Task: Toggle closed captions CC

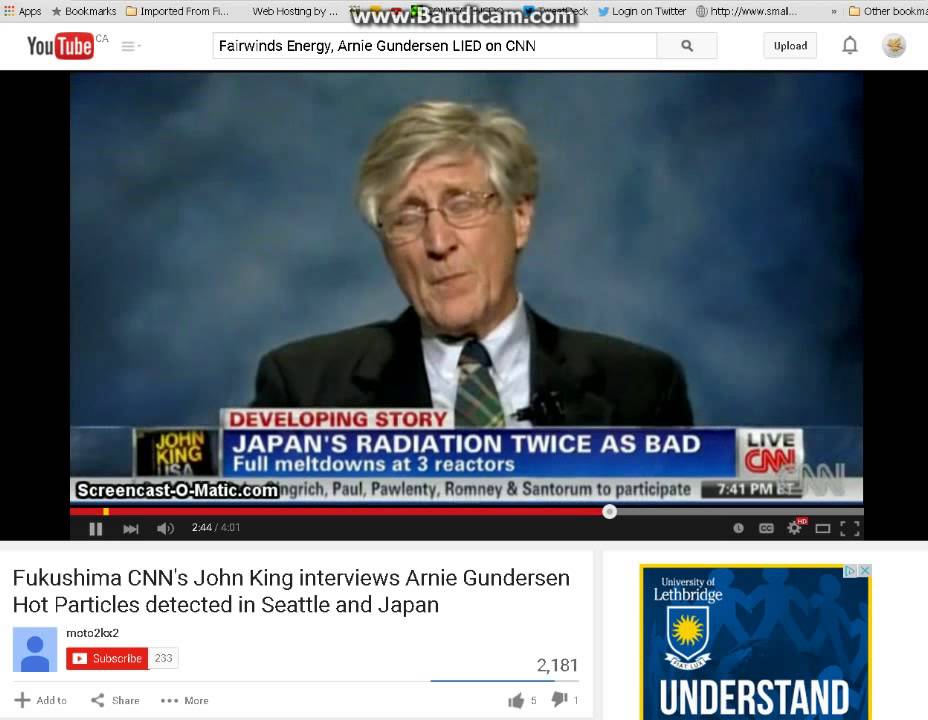Action: tap(766, 528)
